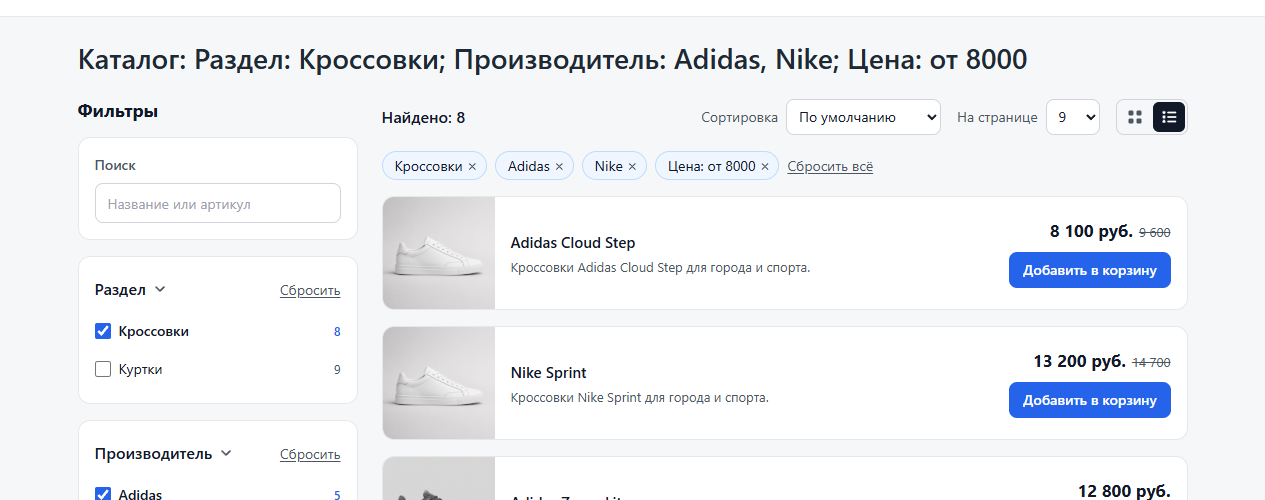
Task: Open the Adidas Cloud Step title
Action: tap(573, 243)
